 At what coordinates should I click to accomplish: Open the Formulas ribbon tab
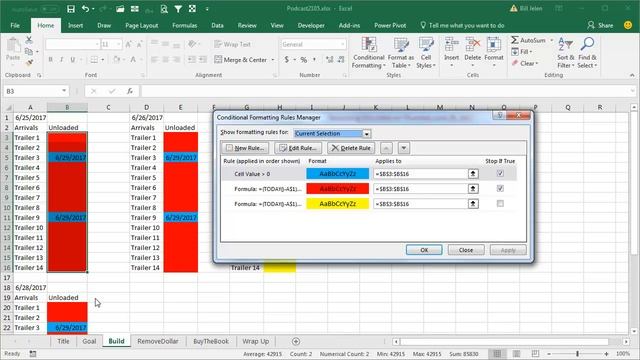(x=184, y=25)
